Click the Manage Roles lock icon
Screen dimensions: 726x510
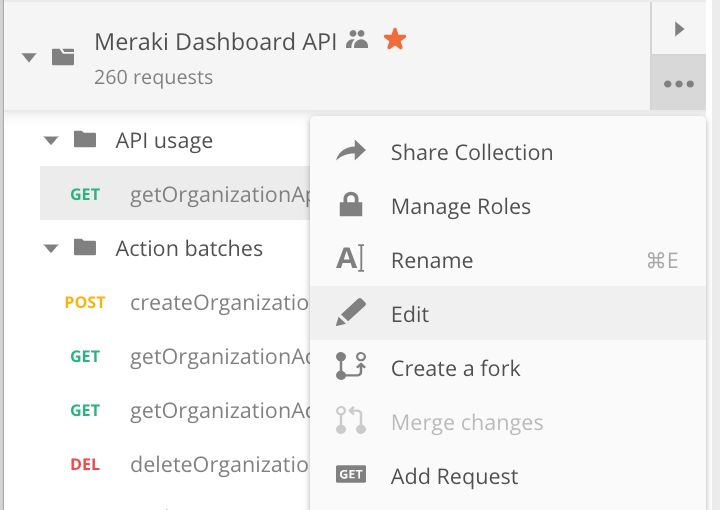(351, 204)
